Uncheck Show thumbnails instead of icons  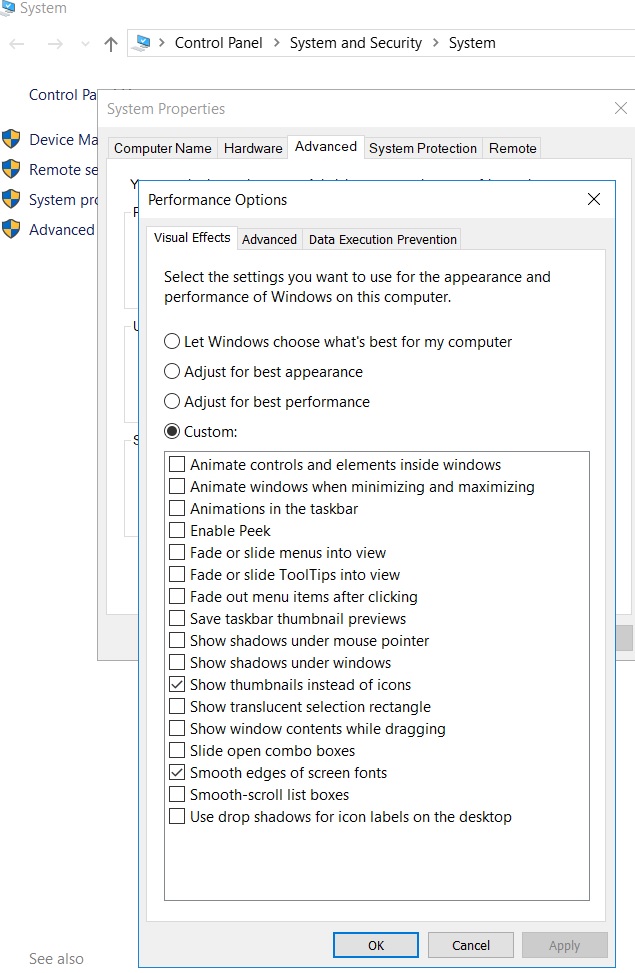tap(177, 685)
